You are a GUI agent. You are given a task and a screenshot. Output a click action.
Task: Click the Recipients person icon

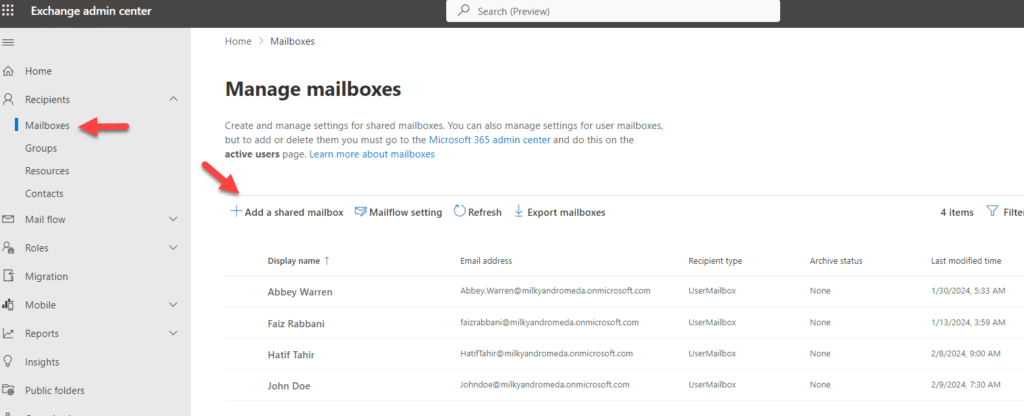(8, 99)
